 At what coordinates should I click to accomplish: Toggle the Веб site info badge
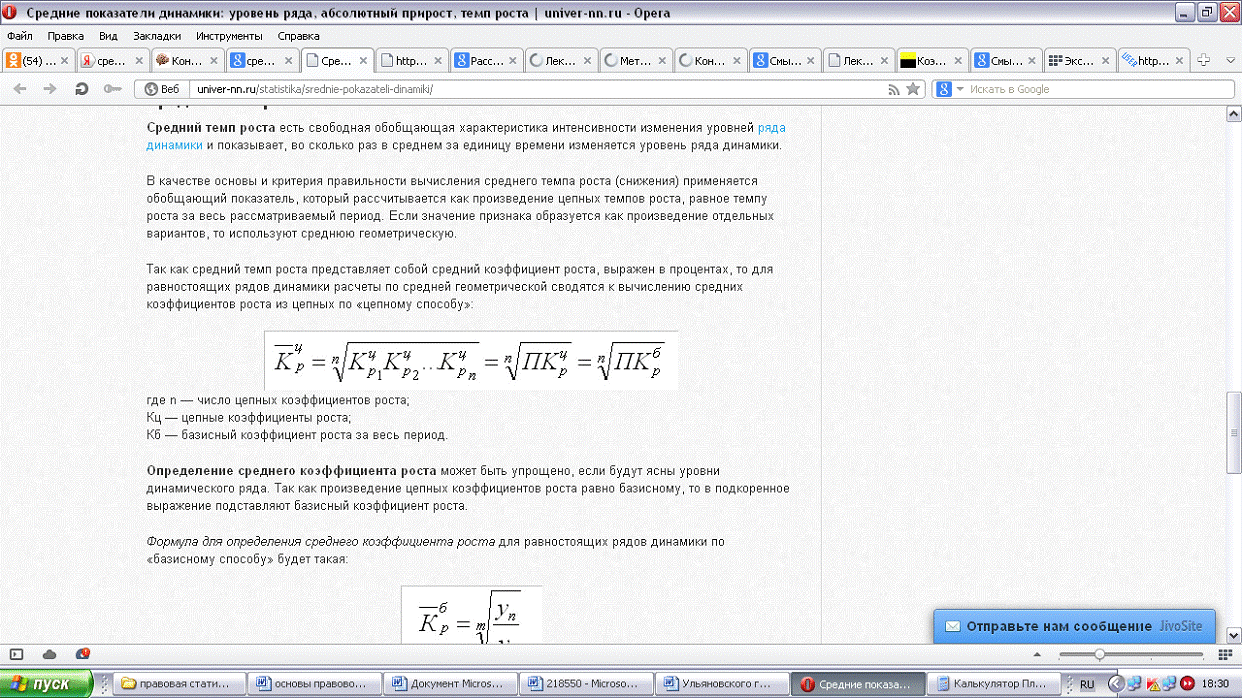(x=162, y=89)
